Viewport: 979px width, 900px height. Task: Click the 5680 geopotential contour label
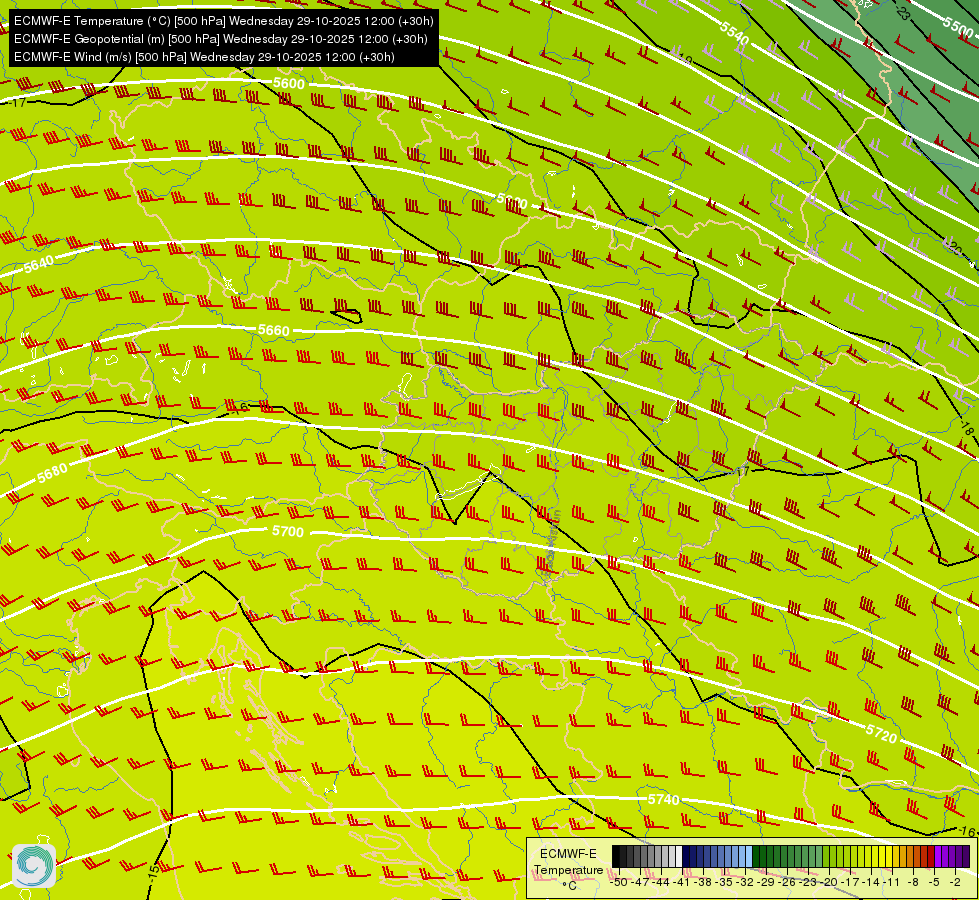[x=52, y=473]
